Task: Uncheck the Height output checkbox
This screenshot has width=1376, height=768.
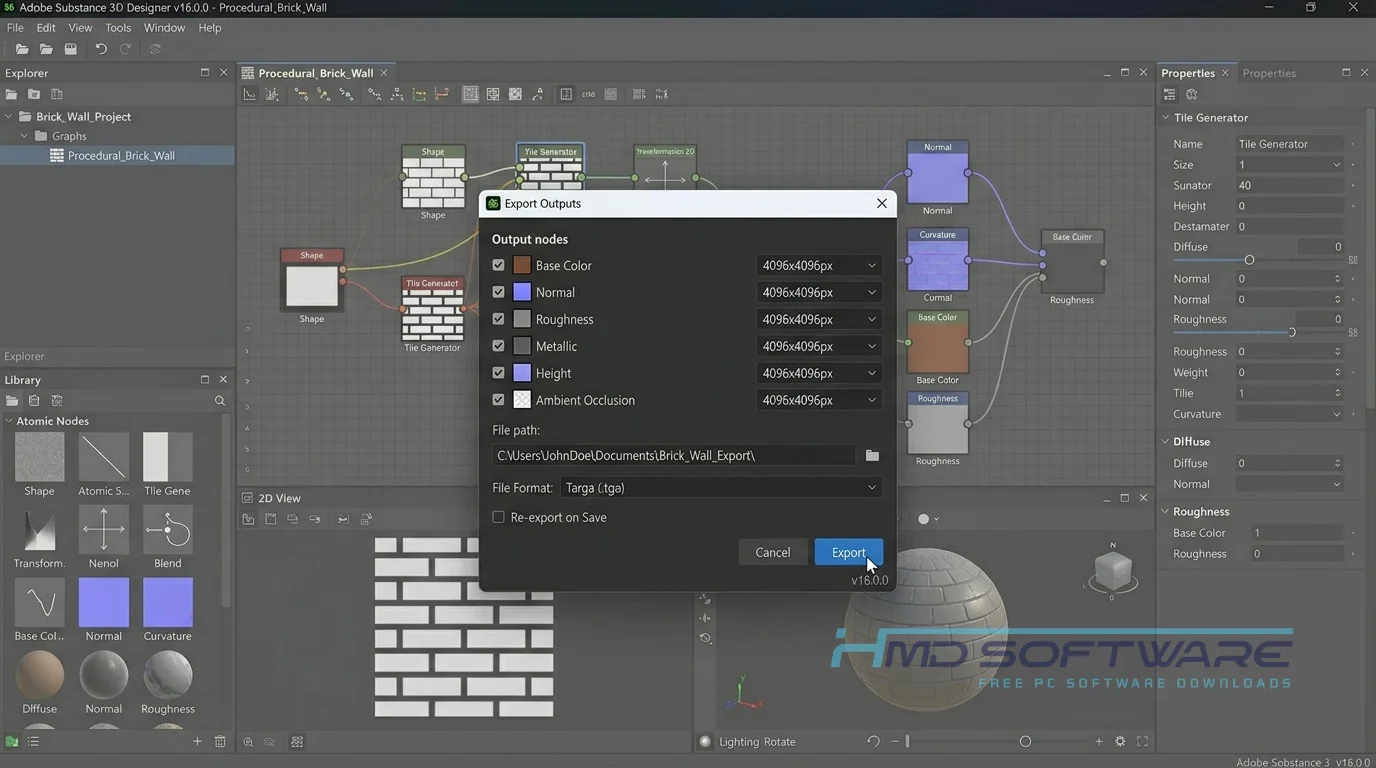Action: pos(498,373)
